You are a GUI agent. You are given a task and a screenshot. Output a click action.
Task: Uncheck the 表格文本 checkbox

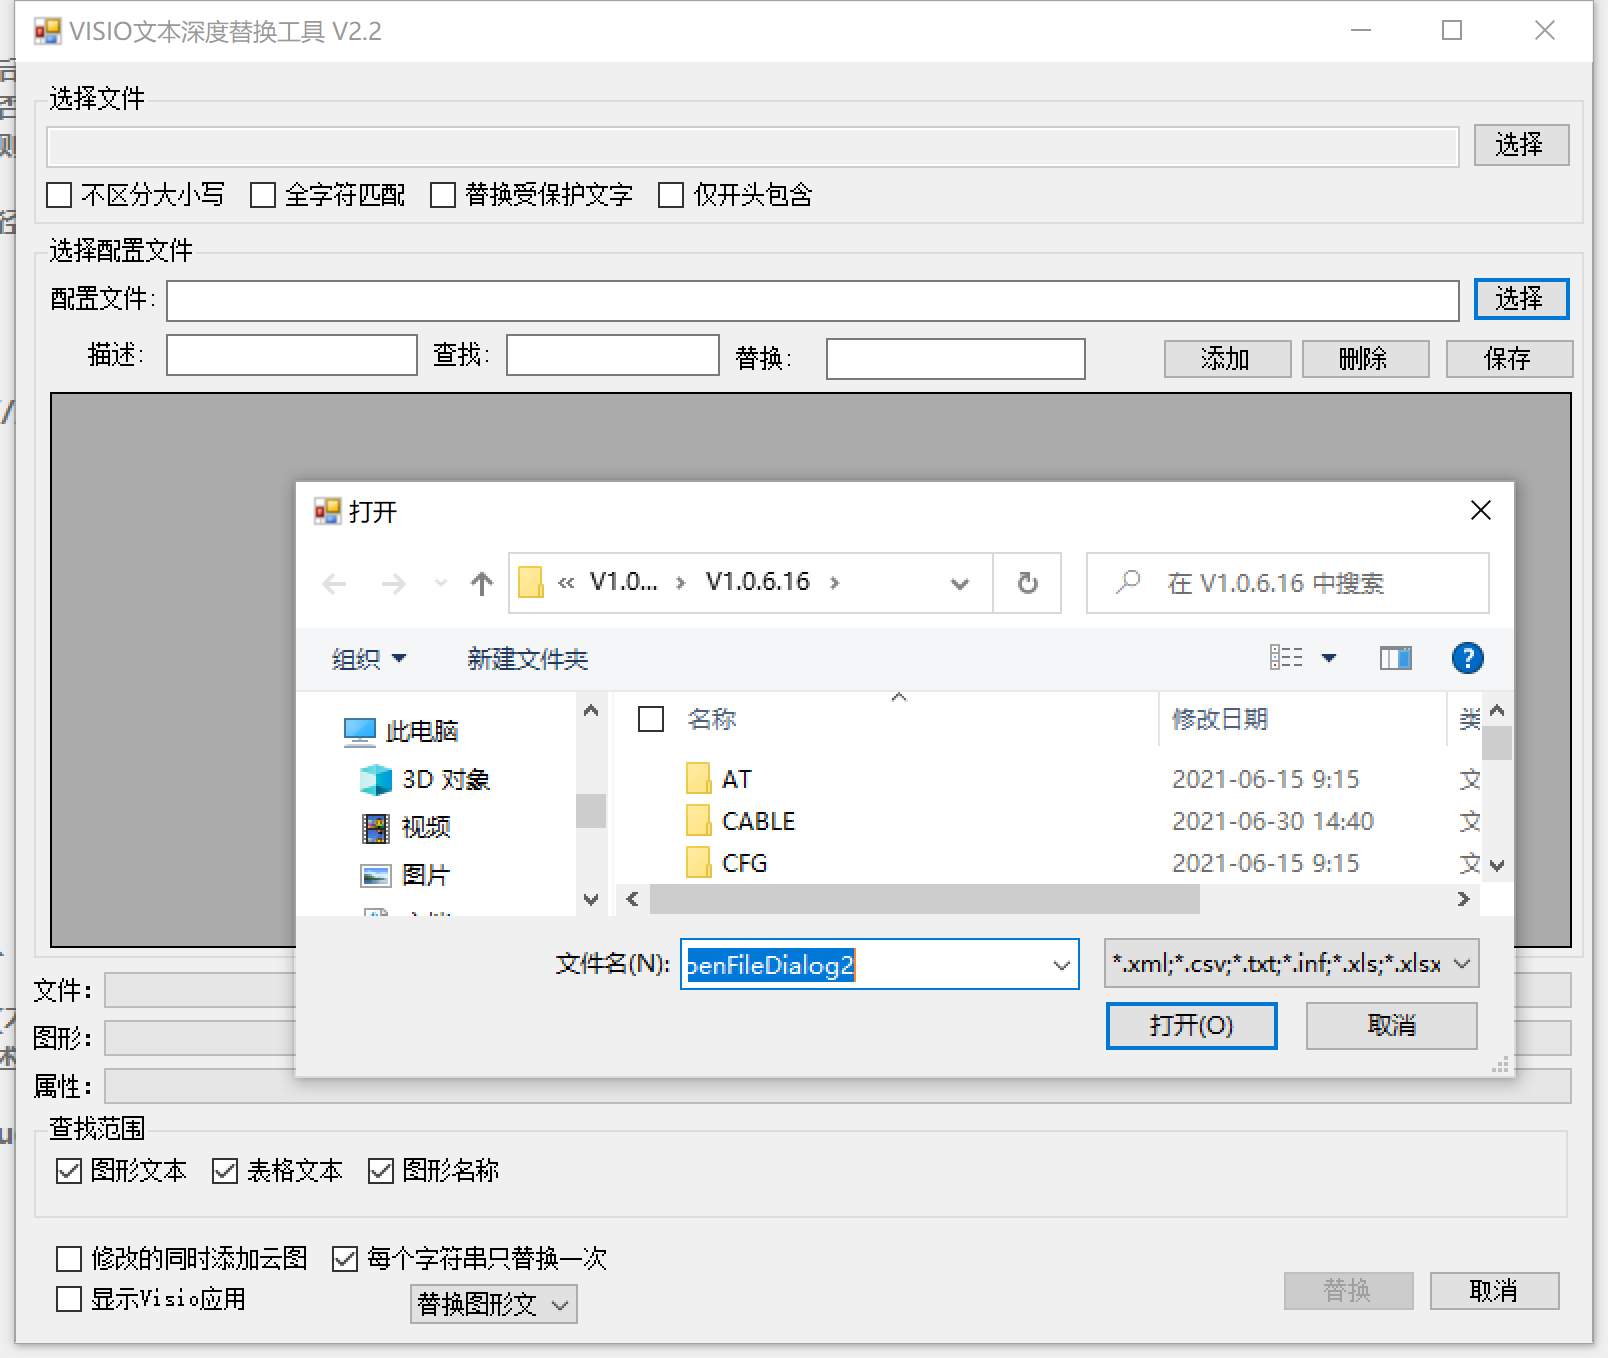(225, 1171)
